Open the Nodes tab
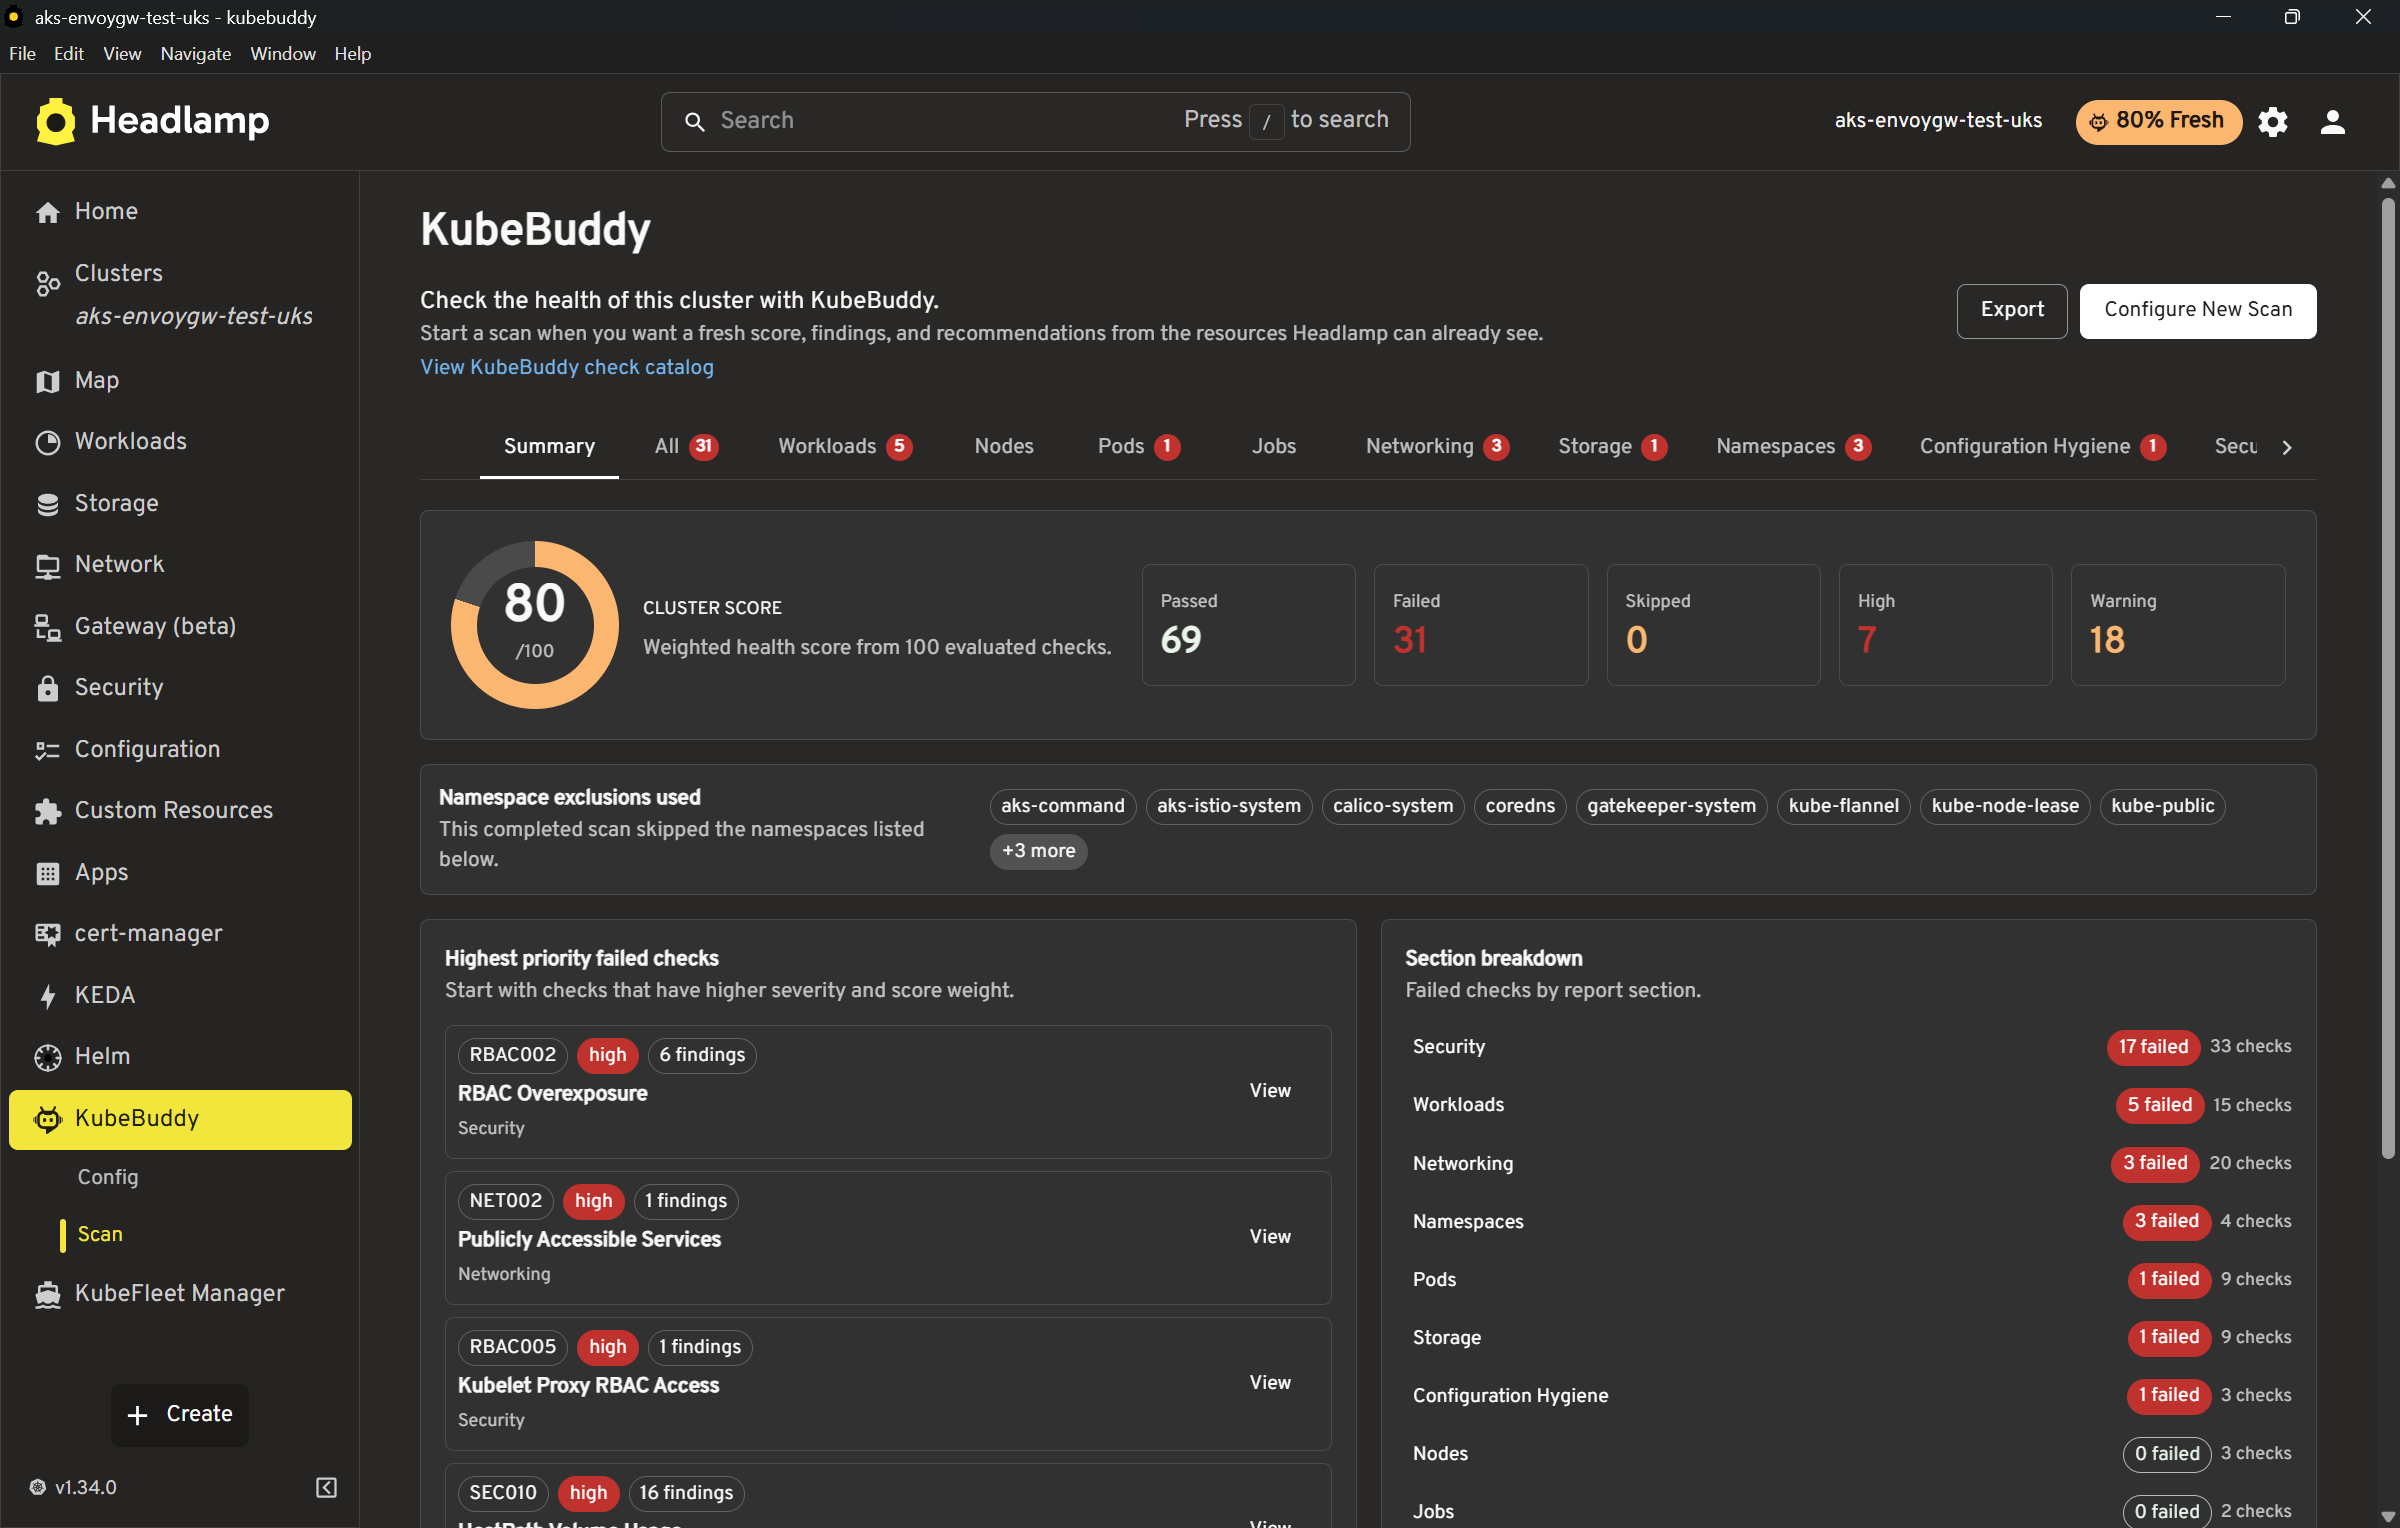 tap(1004, 447)
